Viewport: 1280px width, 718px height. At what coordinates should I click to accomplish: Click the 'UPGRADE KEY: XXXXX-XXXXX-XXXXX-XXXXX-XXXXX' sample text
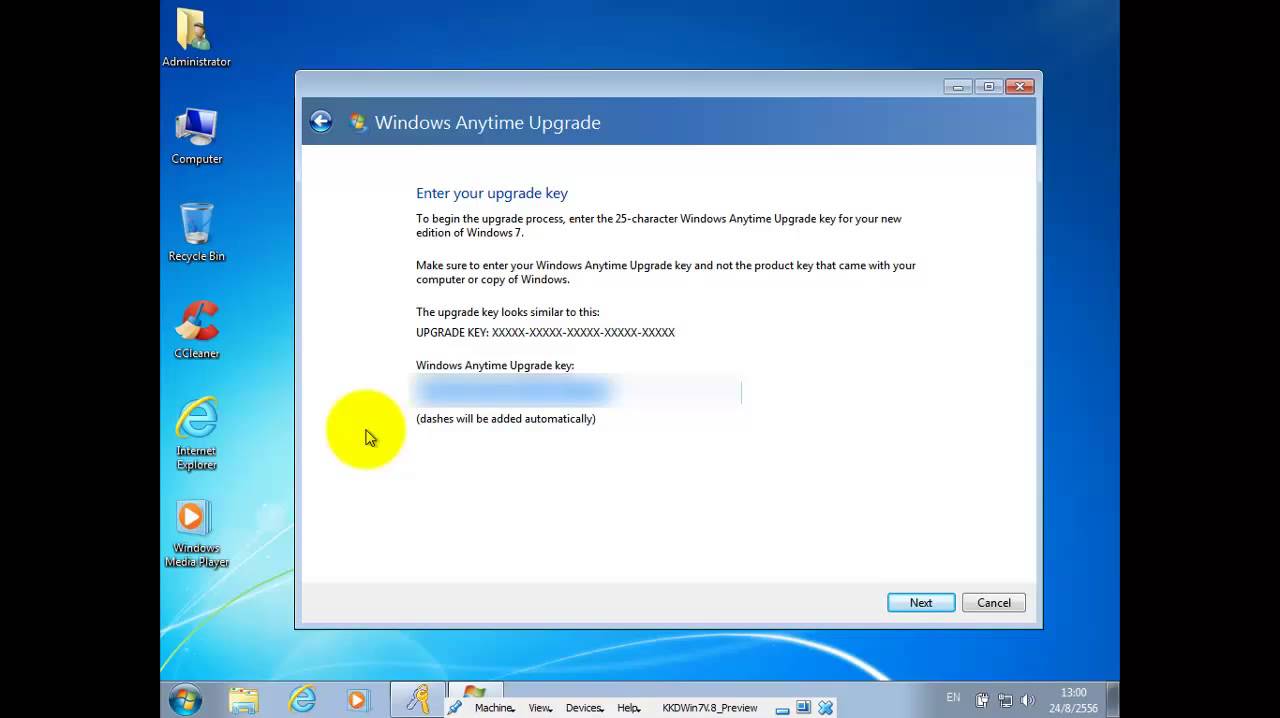545,332
